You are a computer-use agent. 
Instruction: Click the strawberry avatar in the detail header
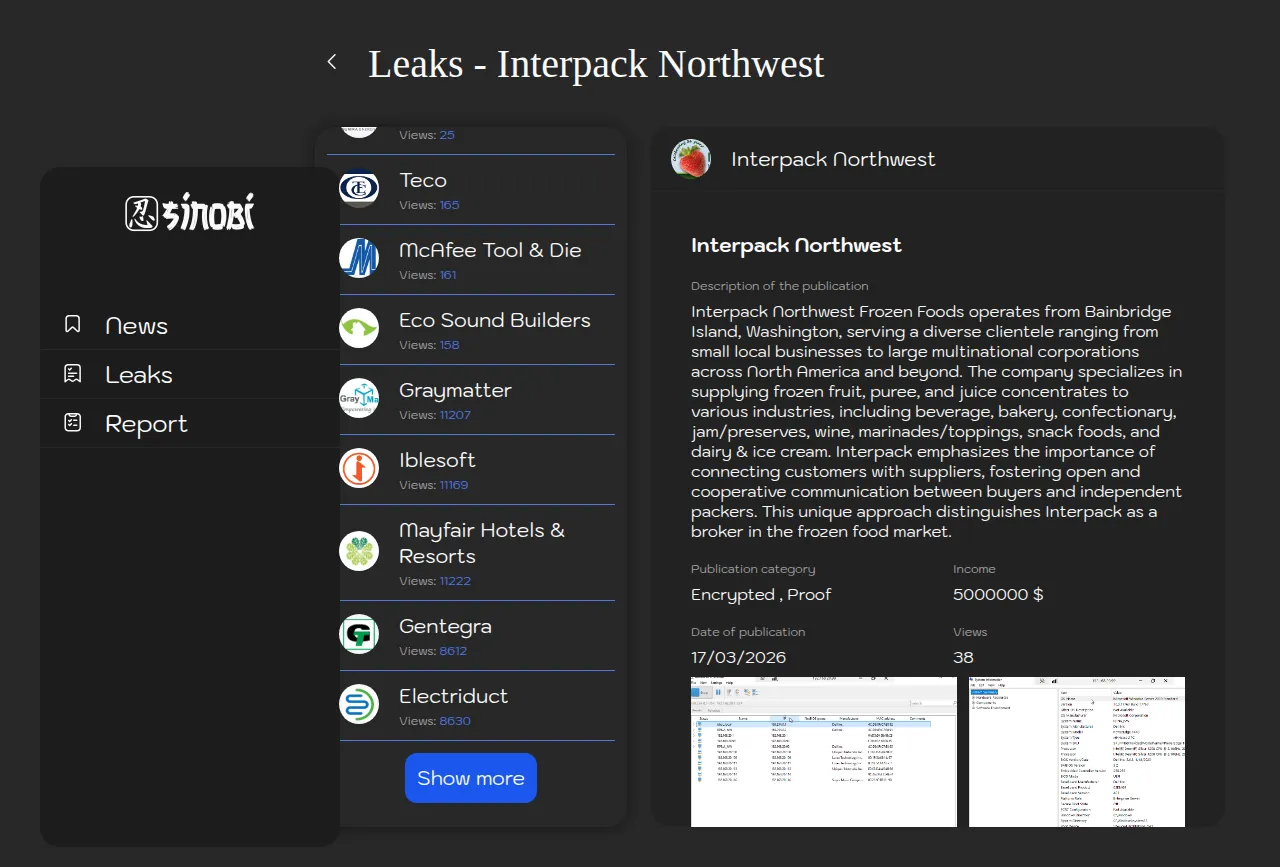coord(691,159)
